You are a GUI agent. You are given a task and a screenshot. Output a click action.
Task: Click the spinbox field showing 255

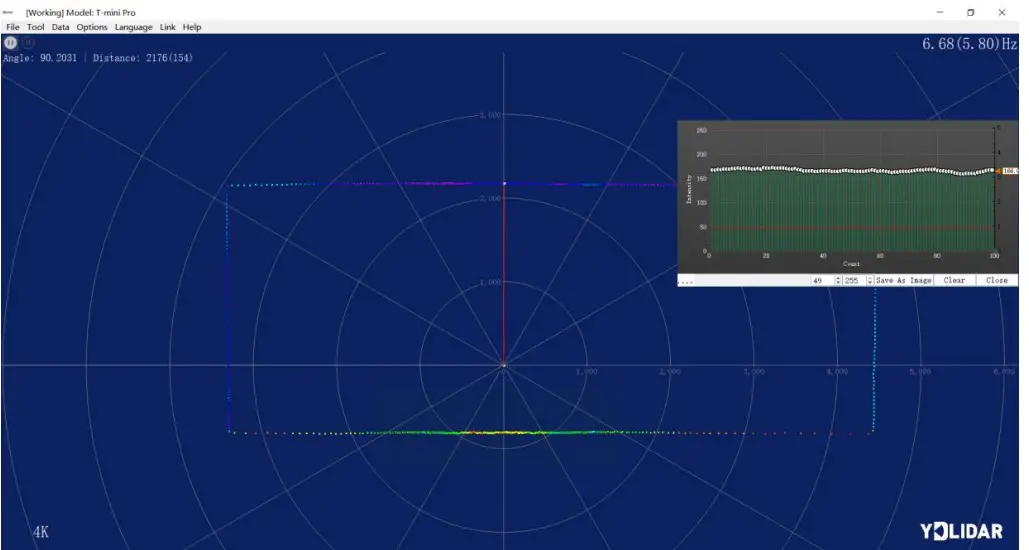pos(854,280)
